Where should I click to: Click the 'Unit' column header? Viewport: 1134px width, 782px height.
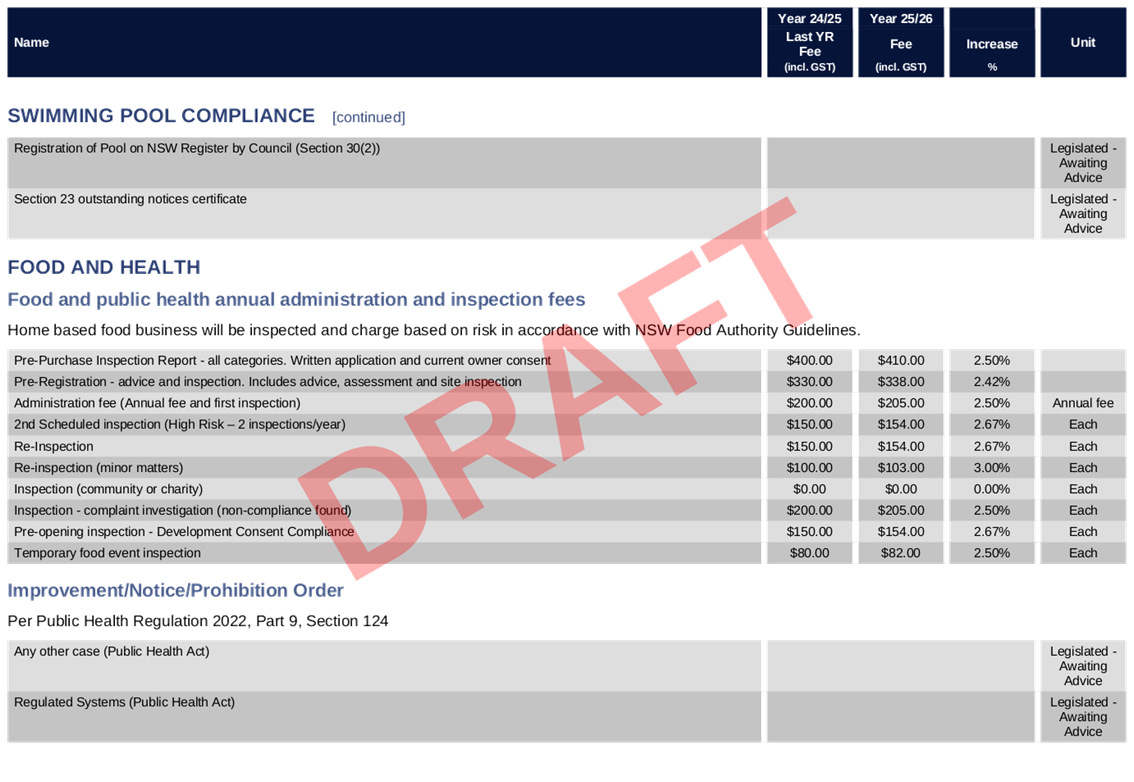coord(1083,43)
